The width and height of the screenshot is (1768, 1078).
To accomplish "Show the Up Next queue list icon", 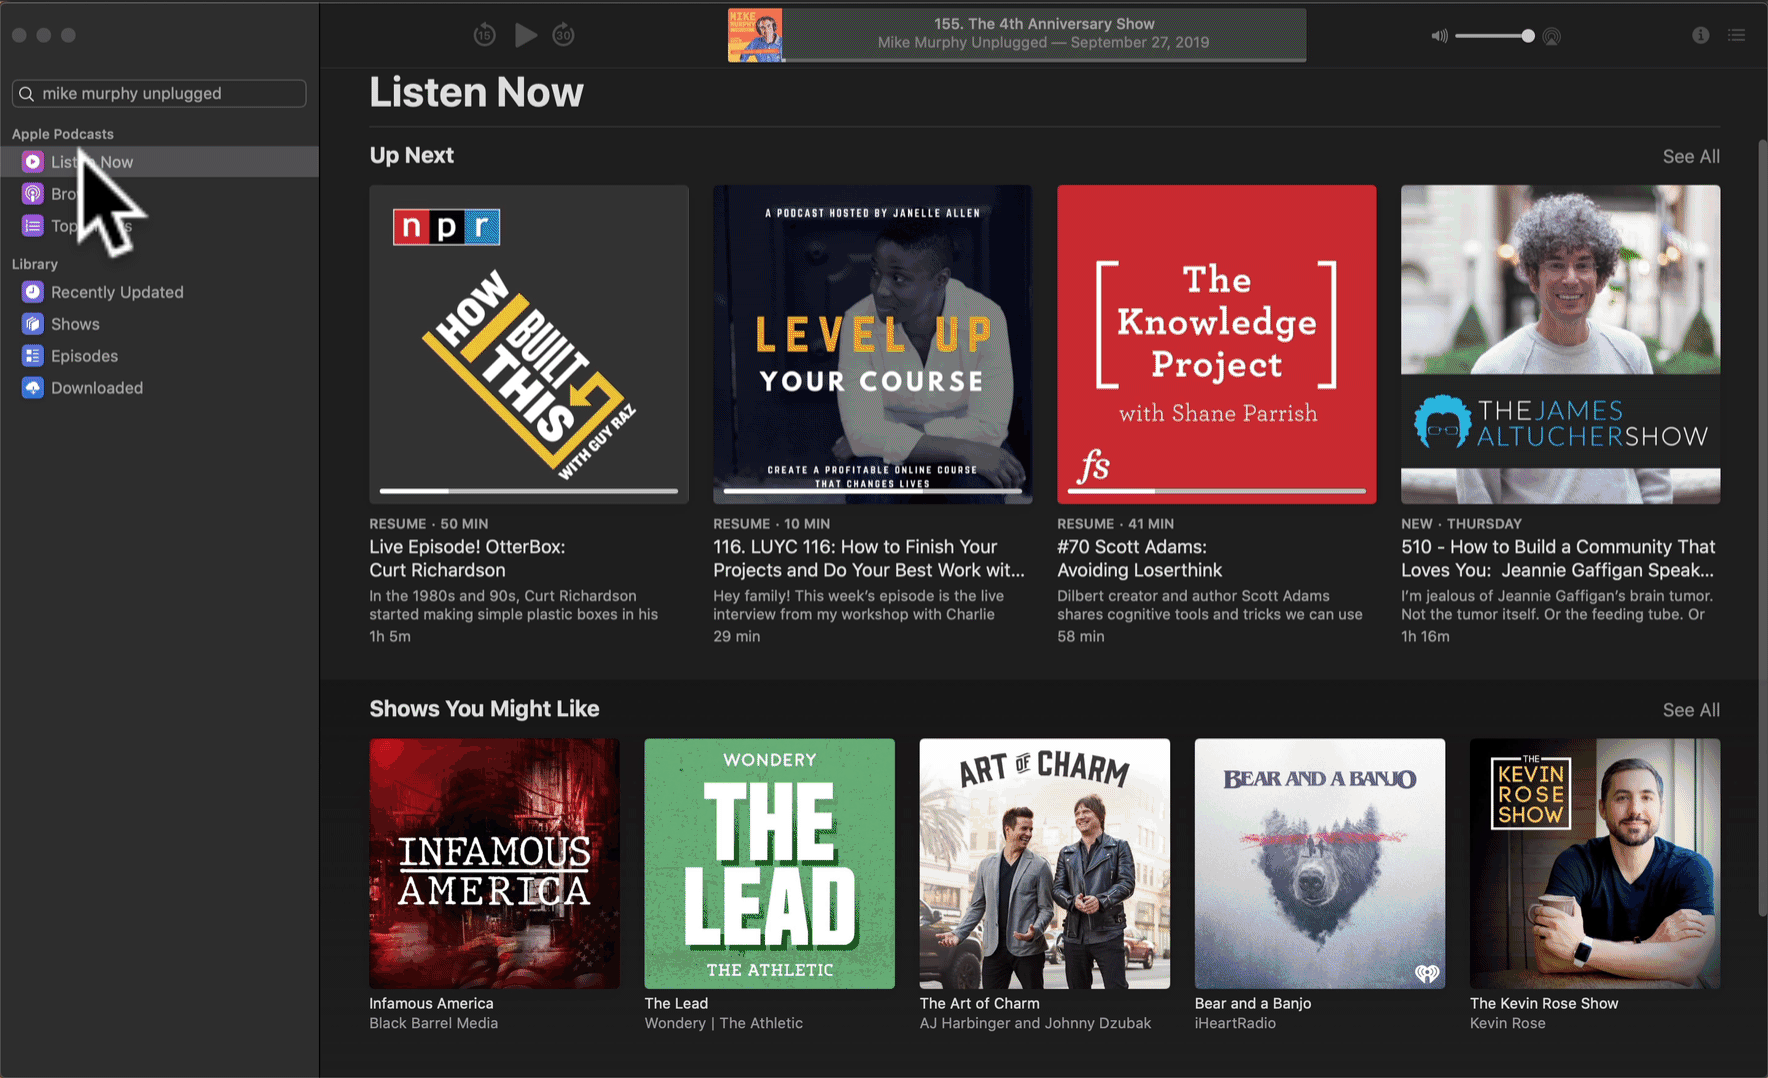I will 1737,35.
